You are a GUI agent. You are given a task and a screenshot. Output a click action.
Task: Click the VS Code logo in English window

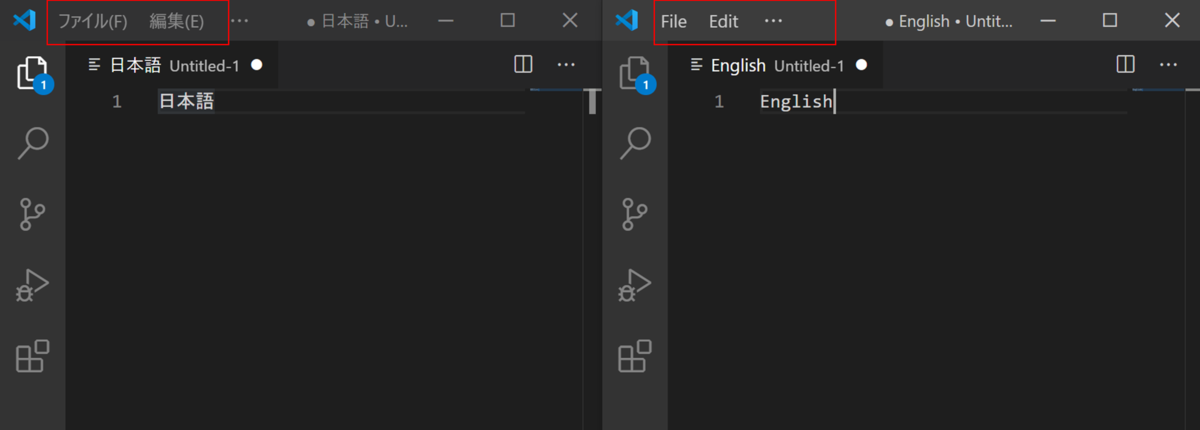[x=627, y=20]
